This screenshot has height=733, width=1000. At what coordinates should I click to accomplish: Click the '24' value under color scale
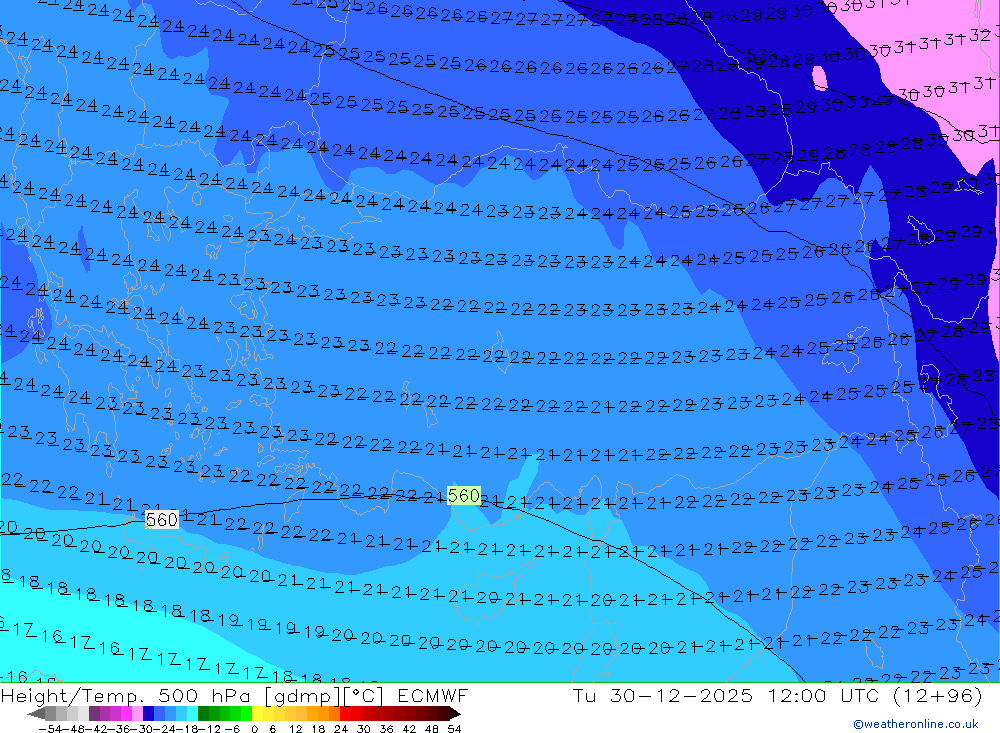[x=341, y=729]
